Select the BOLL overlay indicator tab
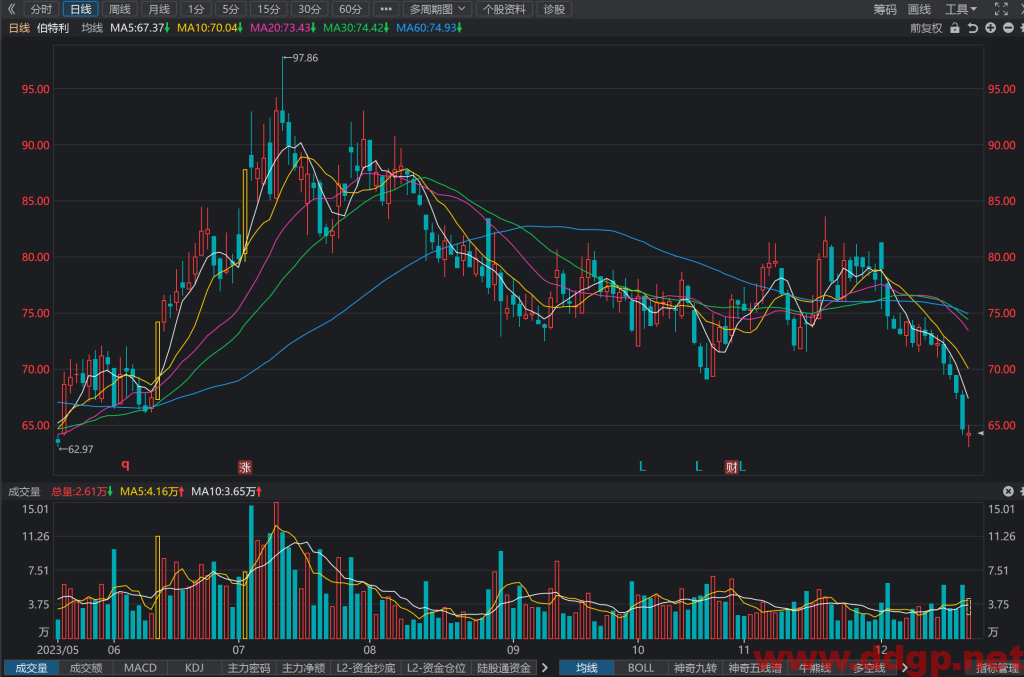Image resolution: width=1024 pixels, height=677 pixels. point(641,668)
